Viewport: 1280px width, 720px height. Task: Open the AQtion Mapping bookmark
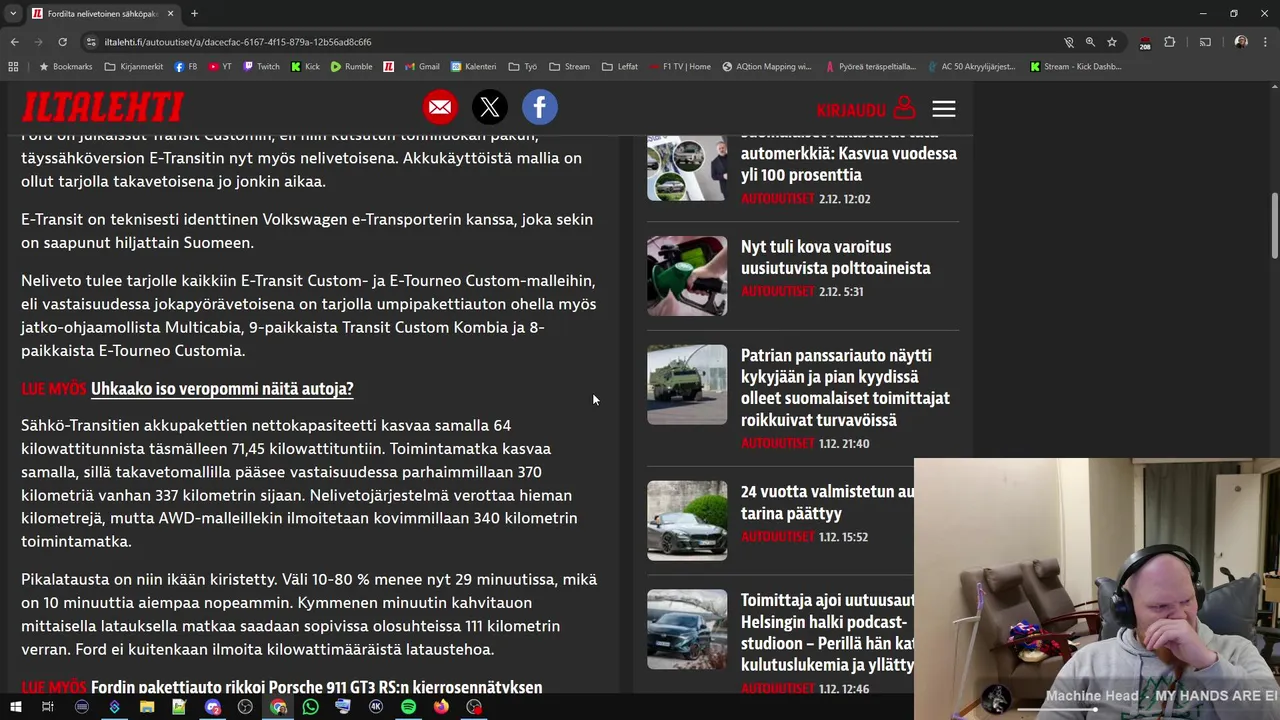click(x=766, y=67)
